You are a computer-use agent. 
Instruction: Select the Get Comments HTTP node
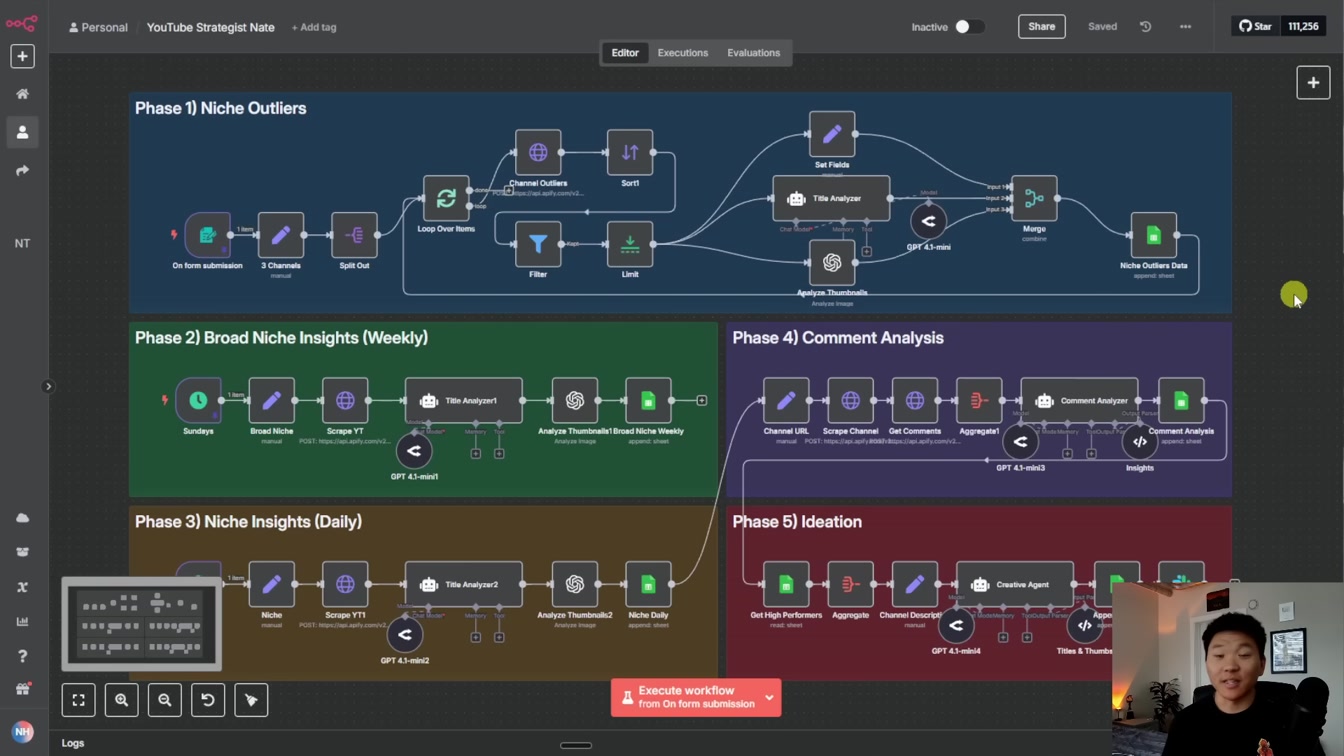[914, 400]
